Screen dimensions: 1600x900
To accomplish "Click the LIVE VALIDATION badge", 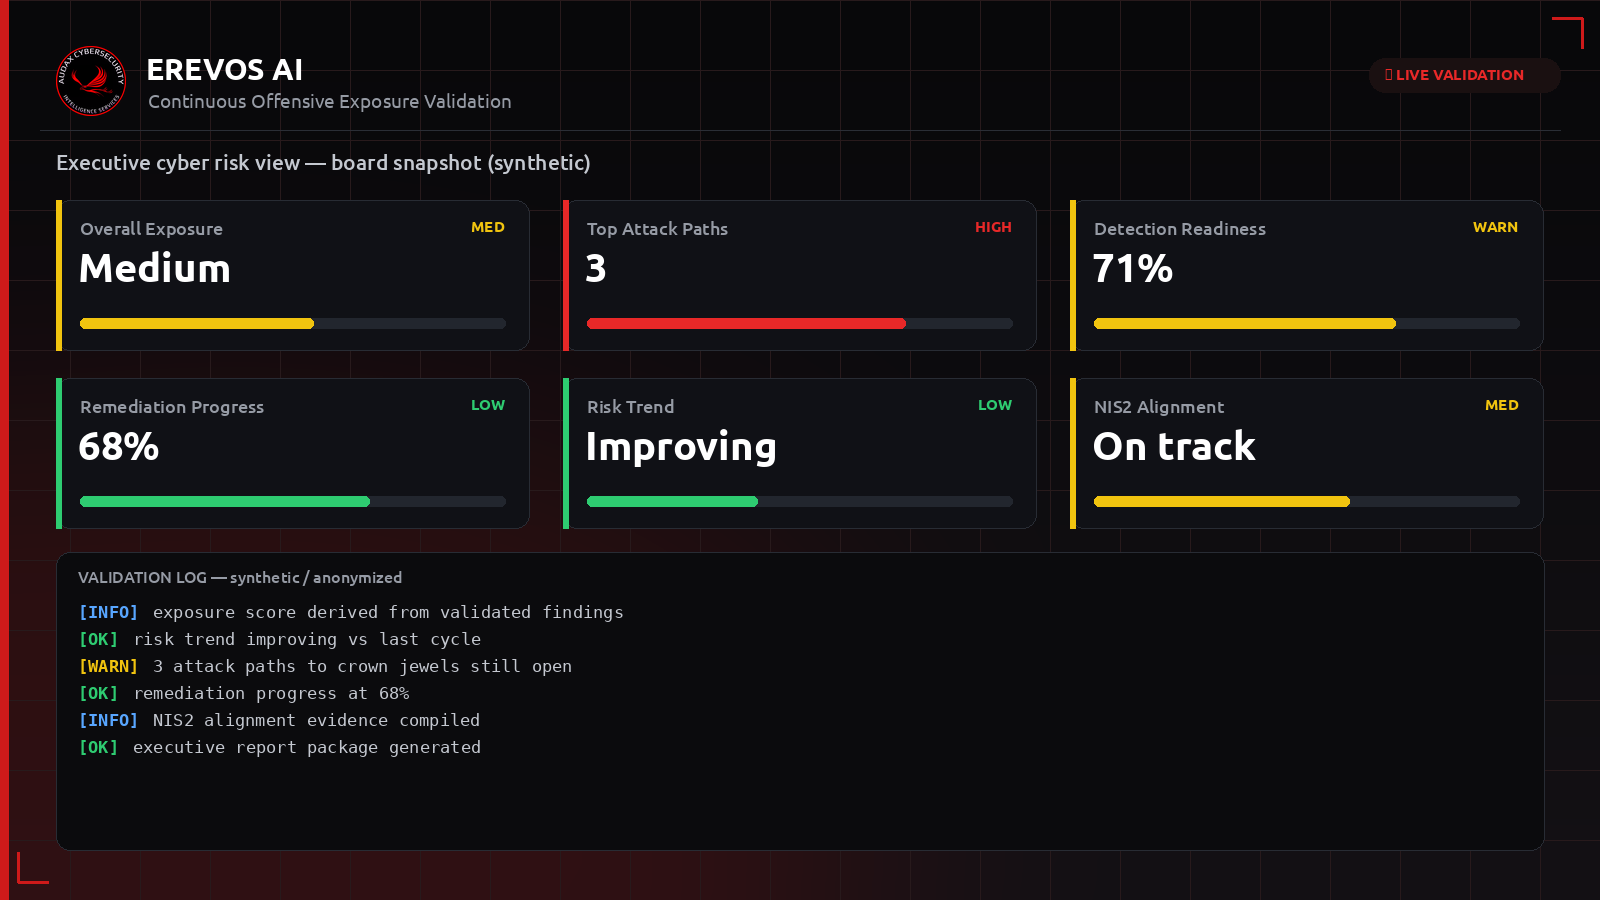I will click(x=1464, y=75).
